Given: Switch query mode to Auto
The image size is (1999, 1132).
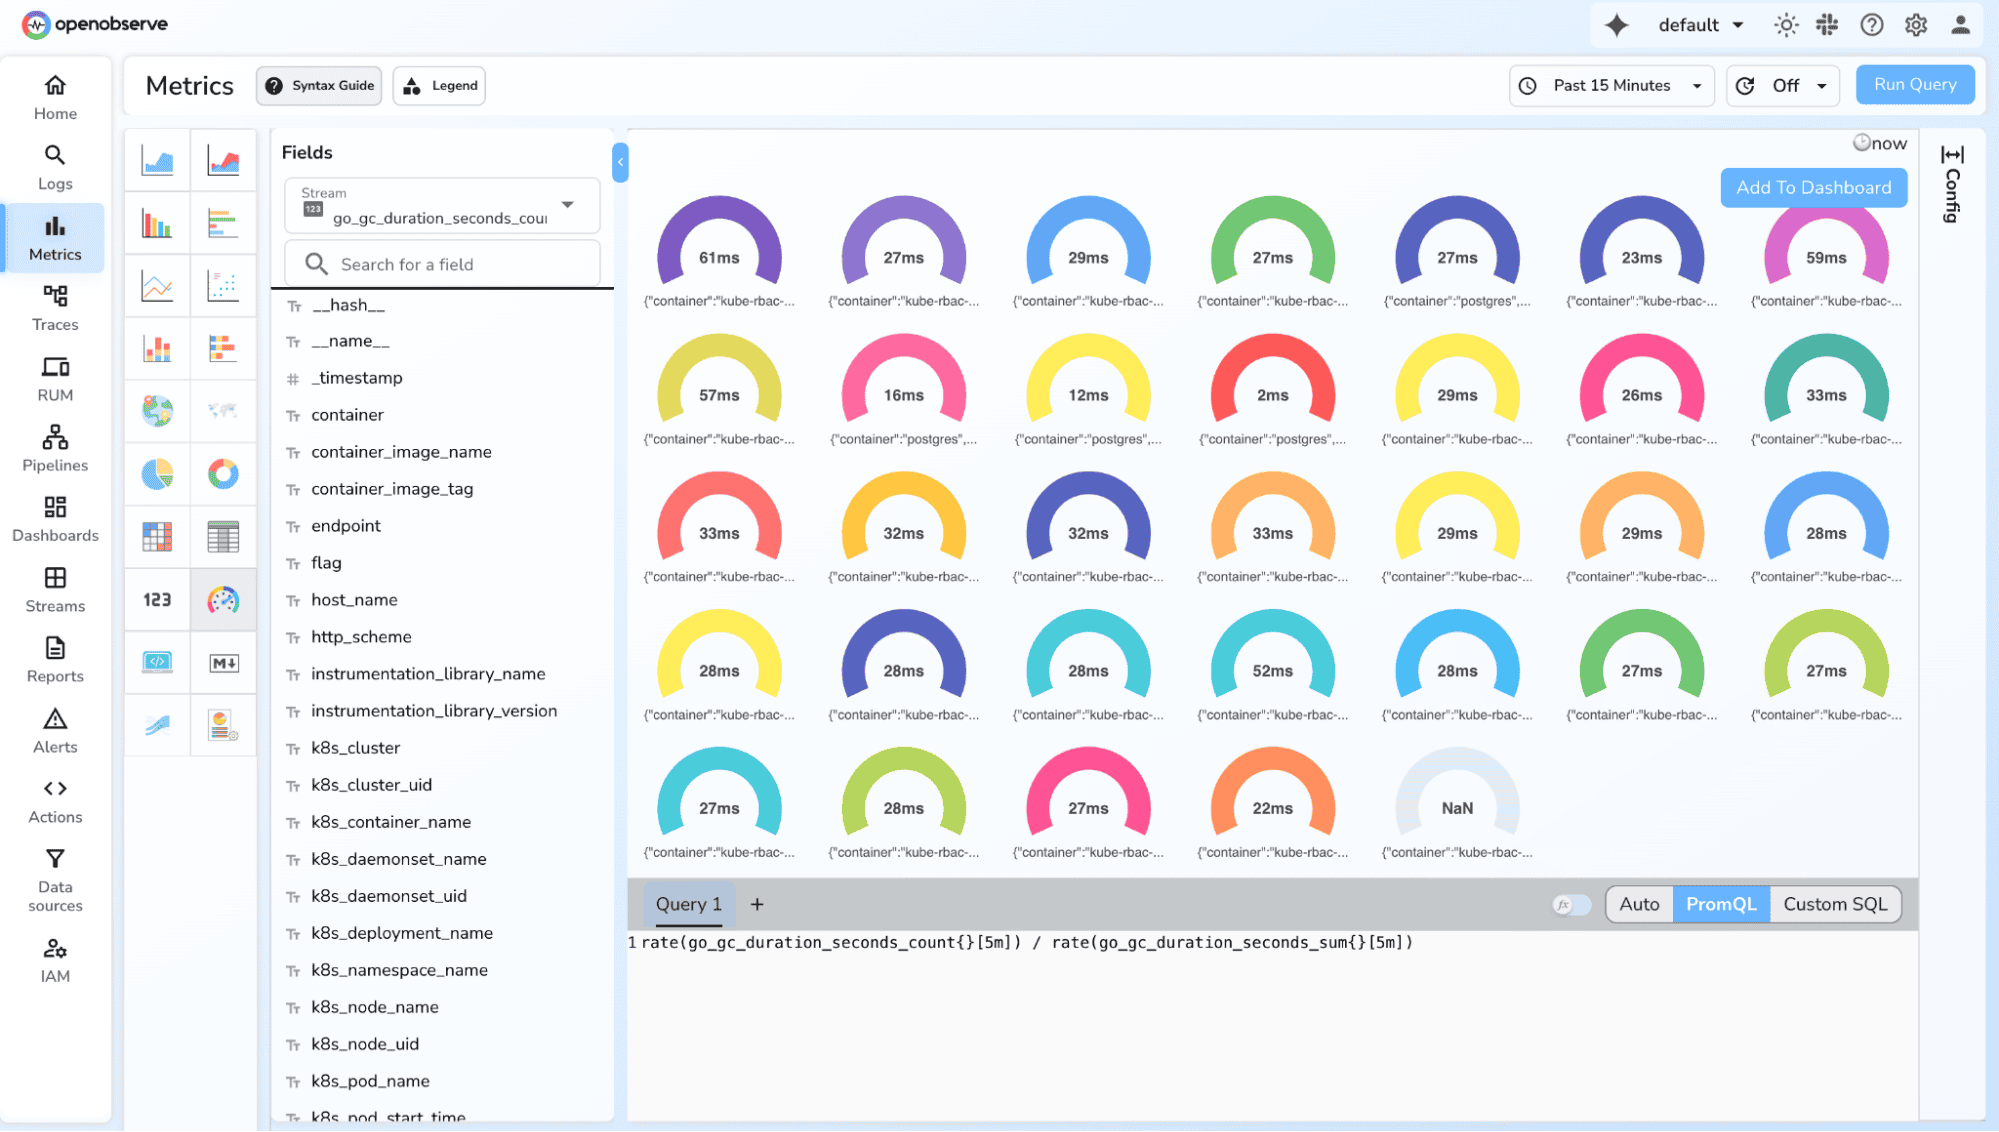Looking at the screenshot, I should click(1639, 905).
